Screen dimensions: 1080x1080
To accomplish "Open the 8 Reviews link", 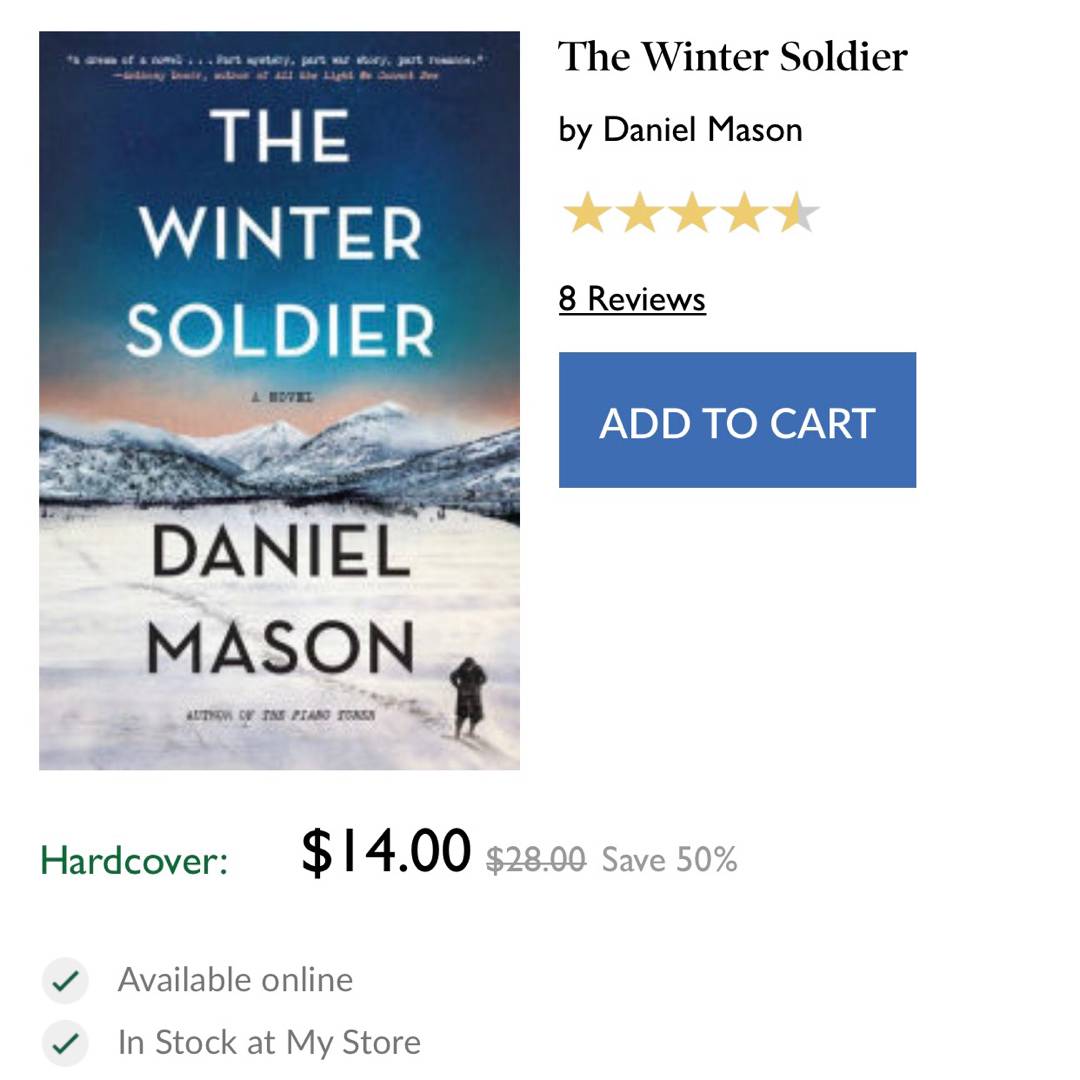I will coord(632,299).
